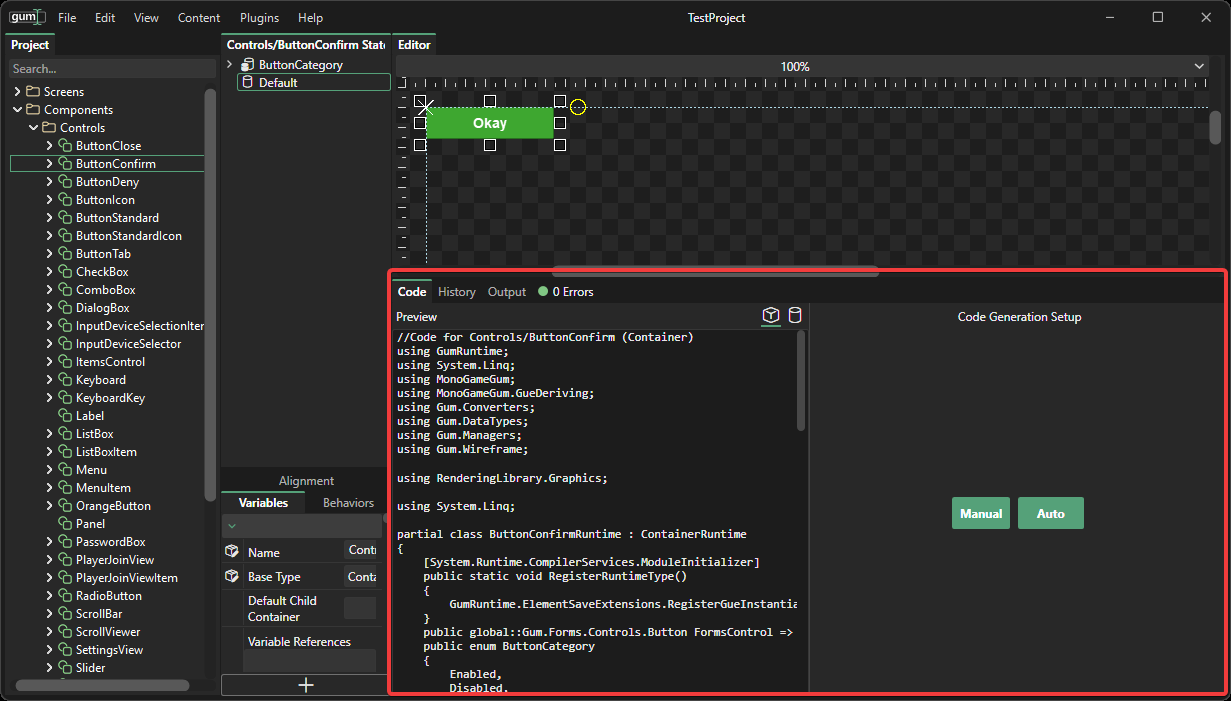1231x701 pixels.
Task: Click the Controls folder icon
Action: (x=49, y=128)
